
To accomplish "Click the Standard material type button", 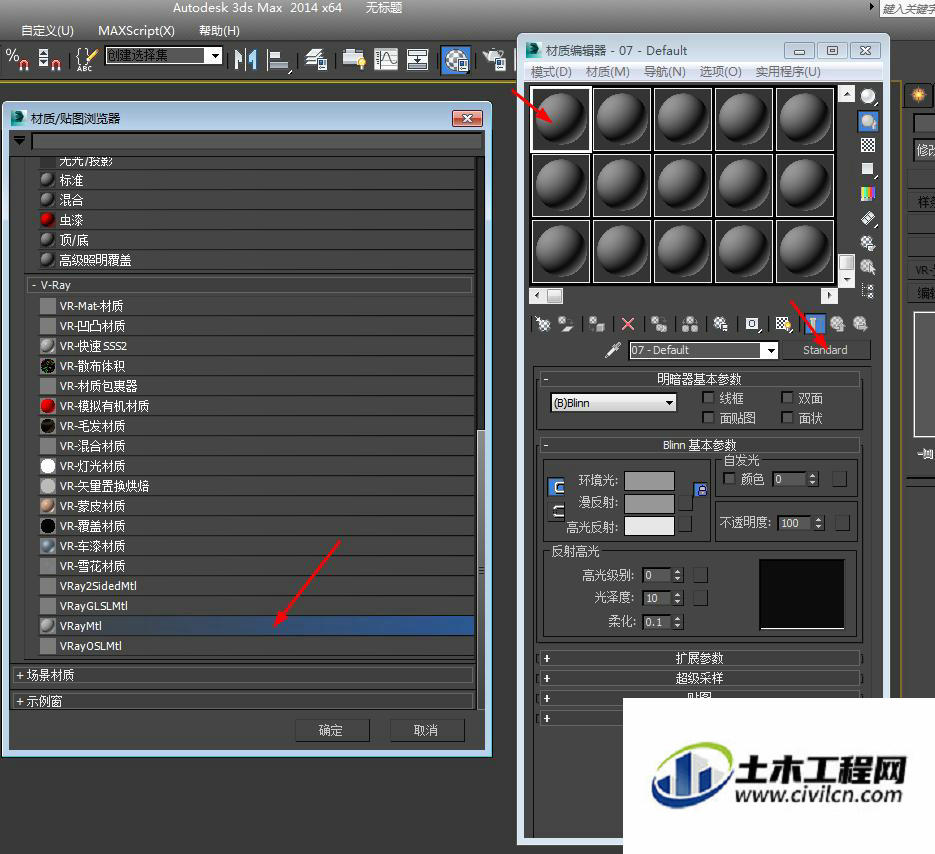I will 825,350.
